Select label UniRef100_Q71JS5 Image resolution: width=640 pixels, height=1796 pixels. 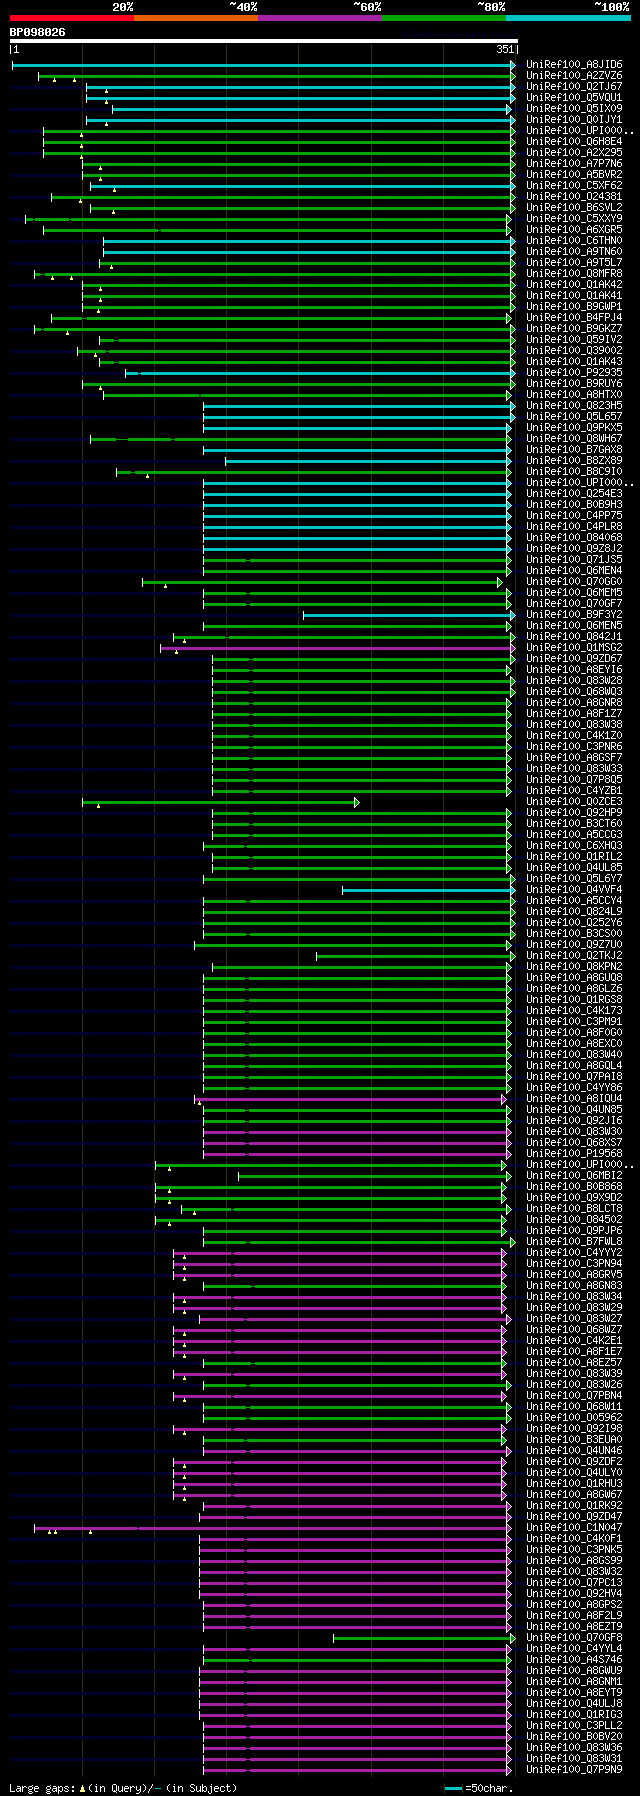(x=574, y=560)
